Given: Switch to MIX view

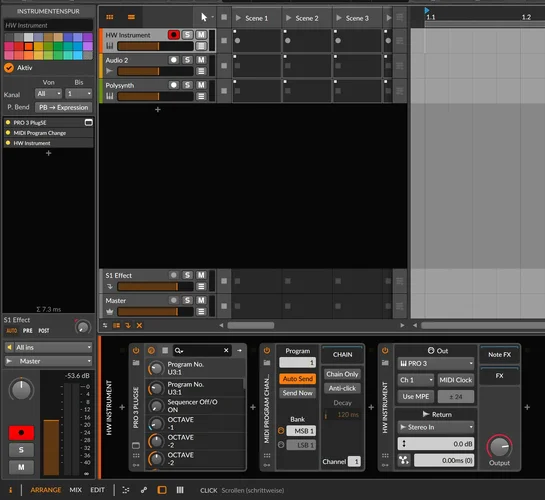Looking at the screenshot, I should point(75,490).
